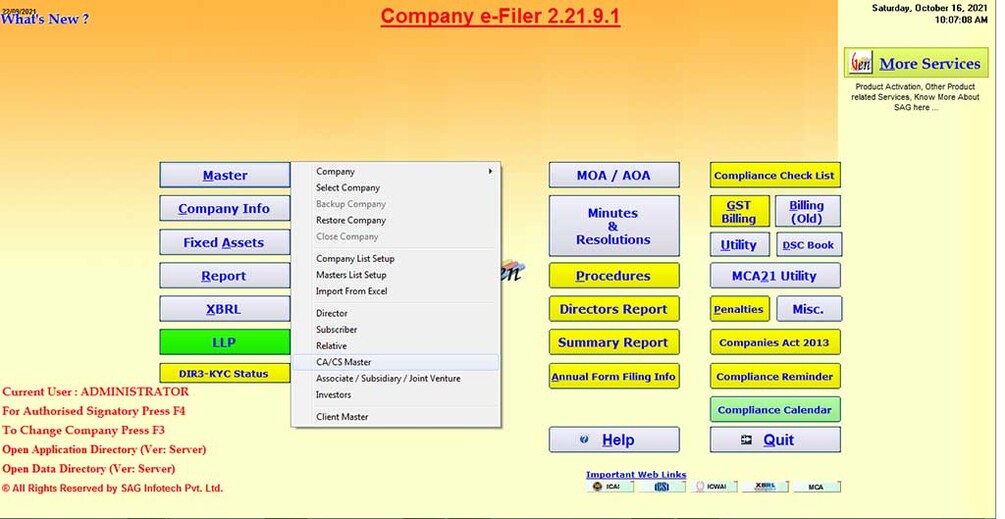This screenshot has width=1005, height=519.
Task: Click the Report button
Action: (x=225, y=276)
